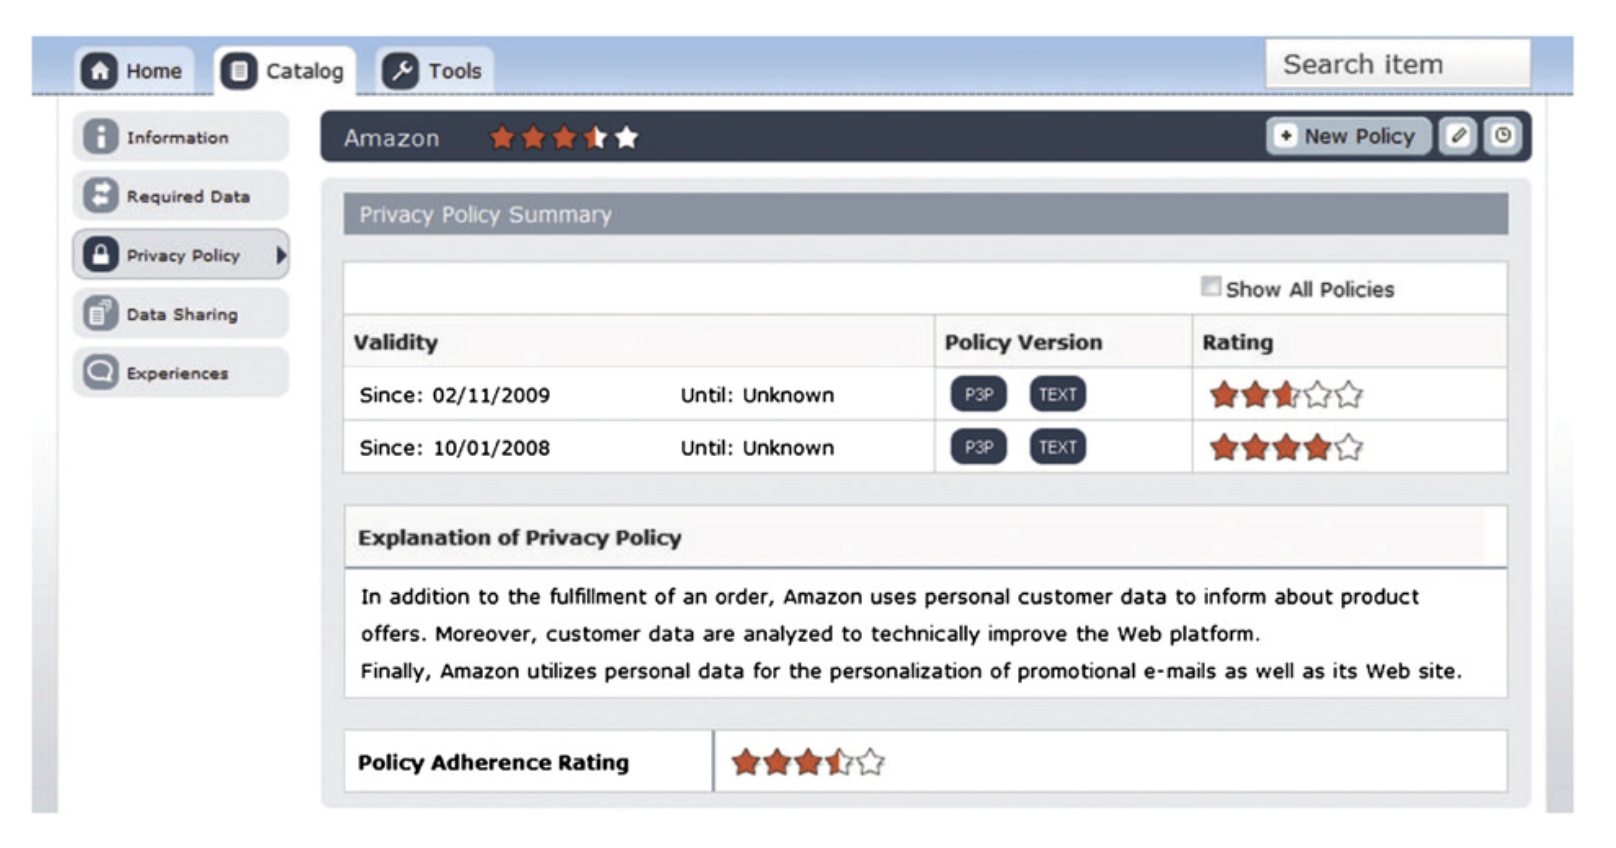Click the Home house icon

click(99, 71)
